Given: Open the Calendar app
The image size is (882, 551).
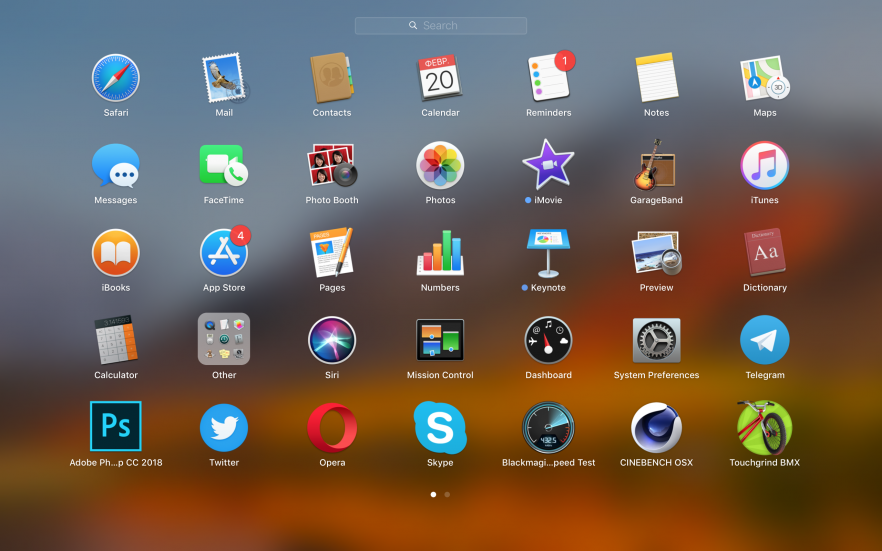Looking at the screenshot, I should (x=440, y=78).
